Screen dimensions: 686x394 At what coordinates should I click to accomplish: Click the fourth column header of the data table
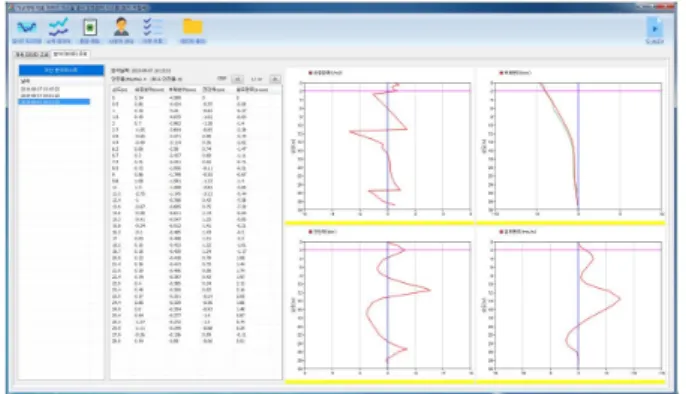click(x=213, y=90)
